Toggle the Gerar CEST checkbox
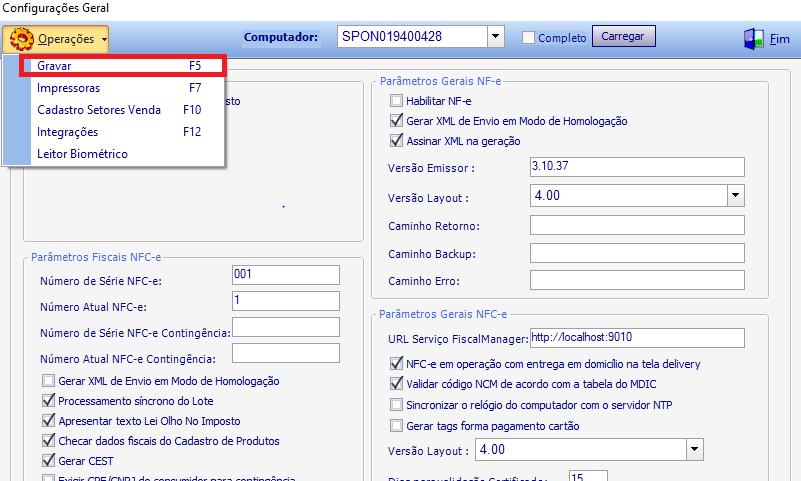 pos(49,460)
